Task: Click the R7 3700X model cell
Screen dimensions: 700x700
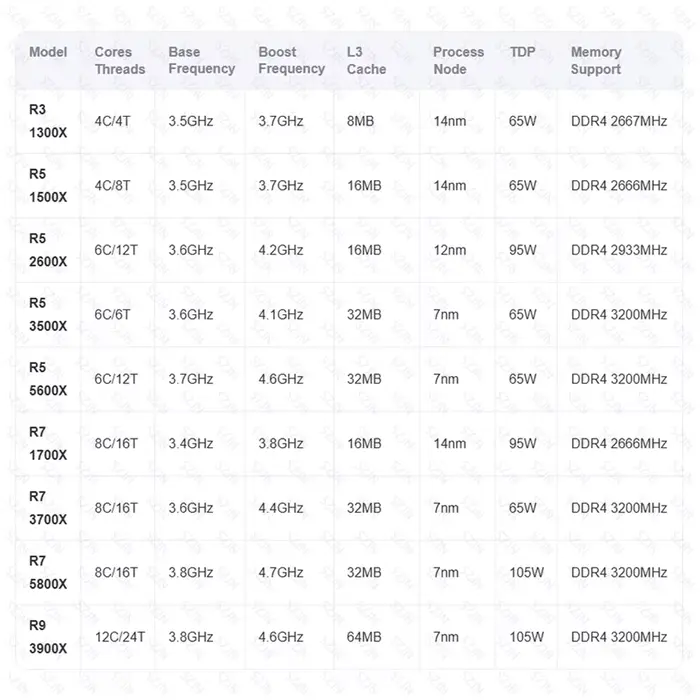Action: point(48,508)
